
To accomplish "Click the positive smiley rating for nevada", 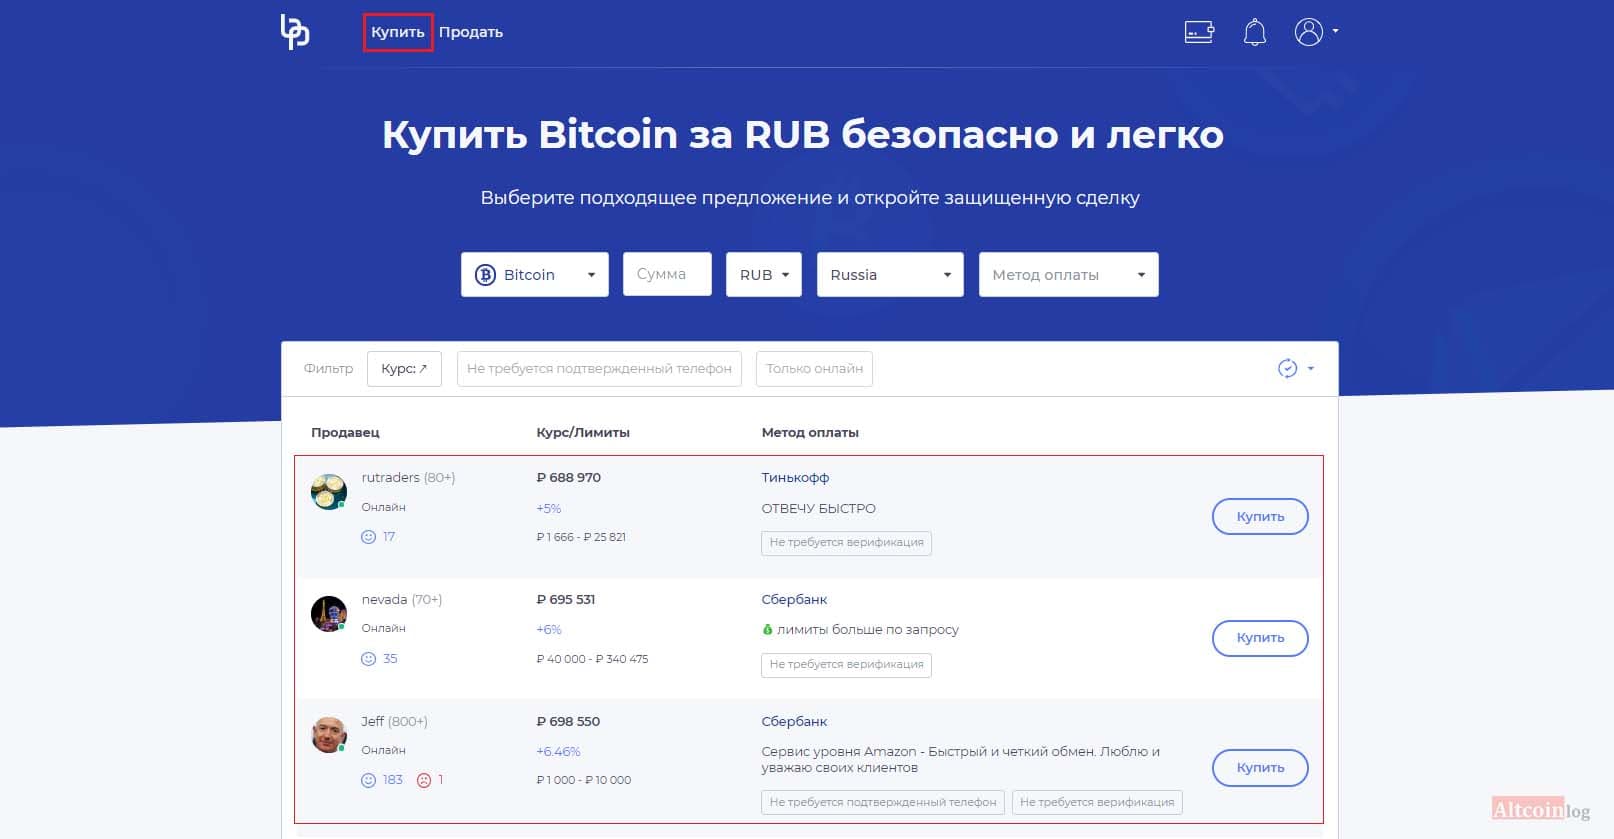I will [x=368, y=659].
